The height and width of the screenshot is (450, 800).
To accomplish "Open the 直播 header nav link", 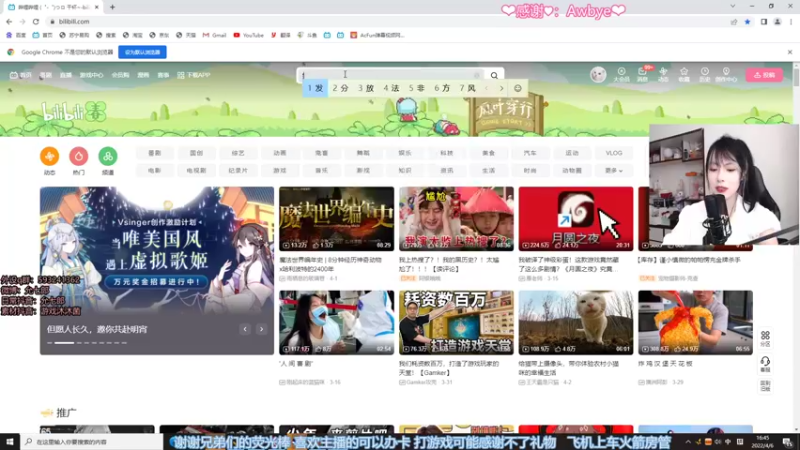I will click(x=66, y=75).
